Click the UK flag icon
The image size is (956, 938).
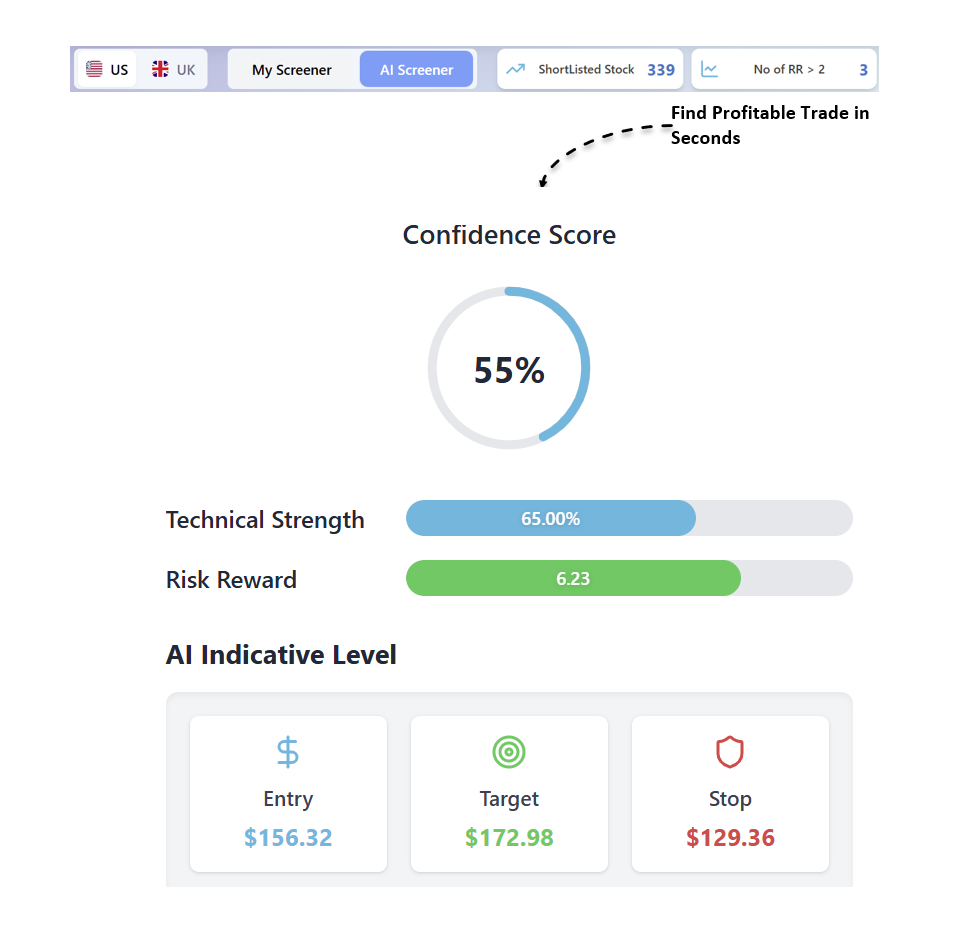pyautogui.click(x=158, y=69)
